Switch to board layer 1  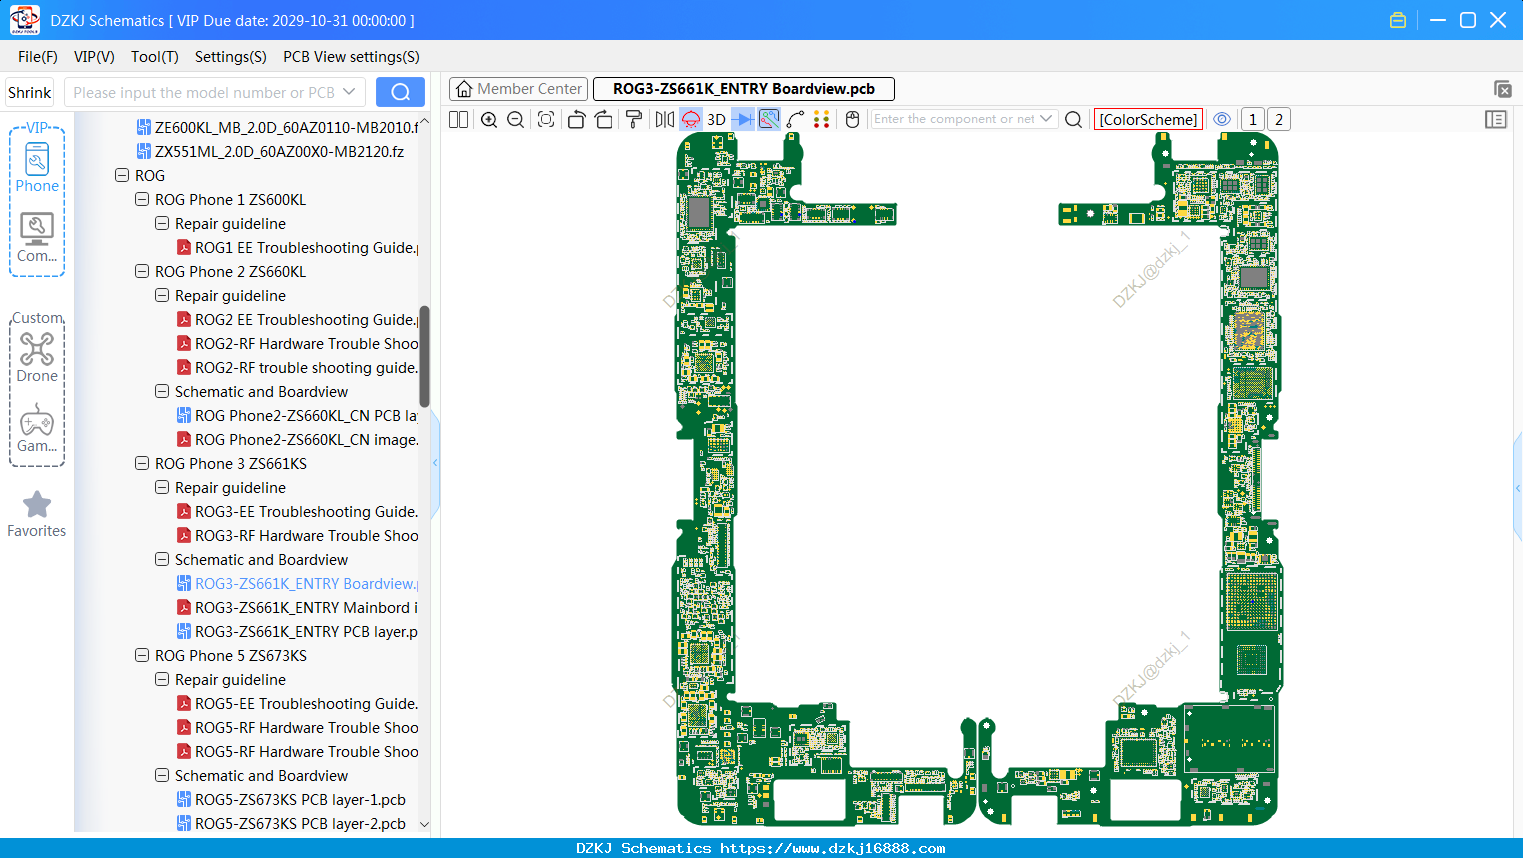tap(1252, 119)
